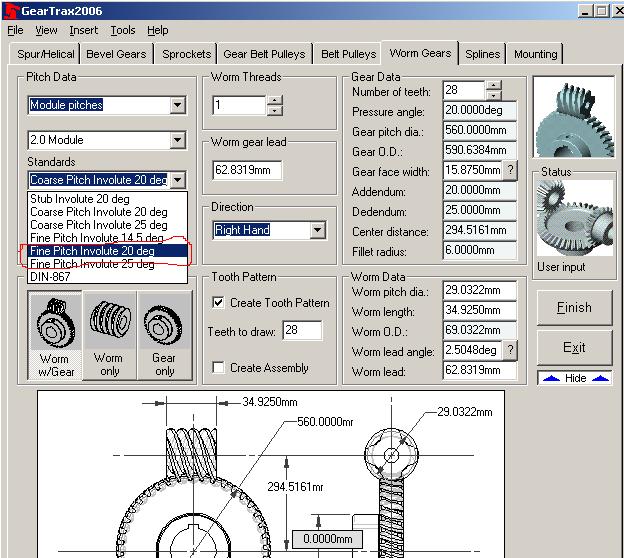
Task: Click the Worm lead field in Worm Data
Action: (480, 370)
